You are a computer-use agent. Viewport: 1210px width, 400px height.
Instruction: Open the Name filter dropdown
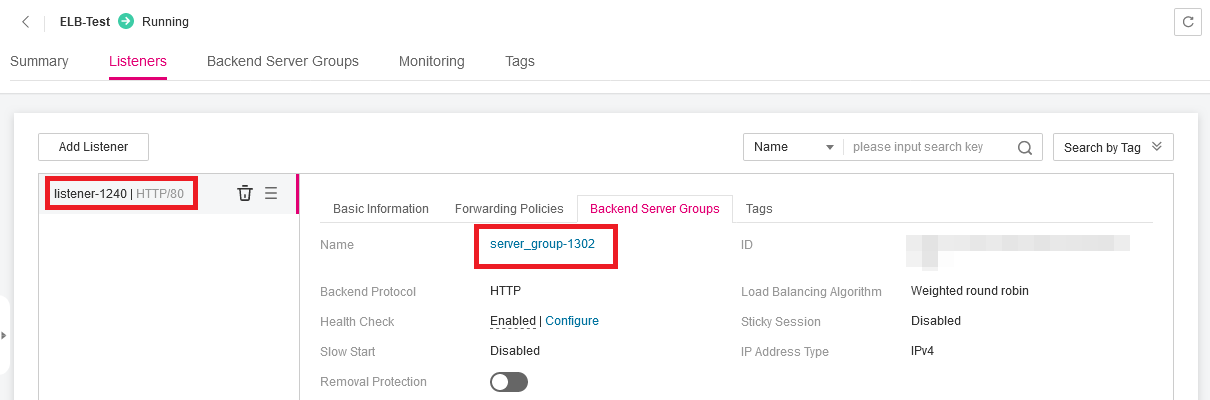(x=794, y=147)
